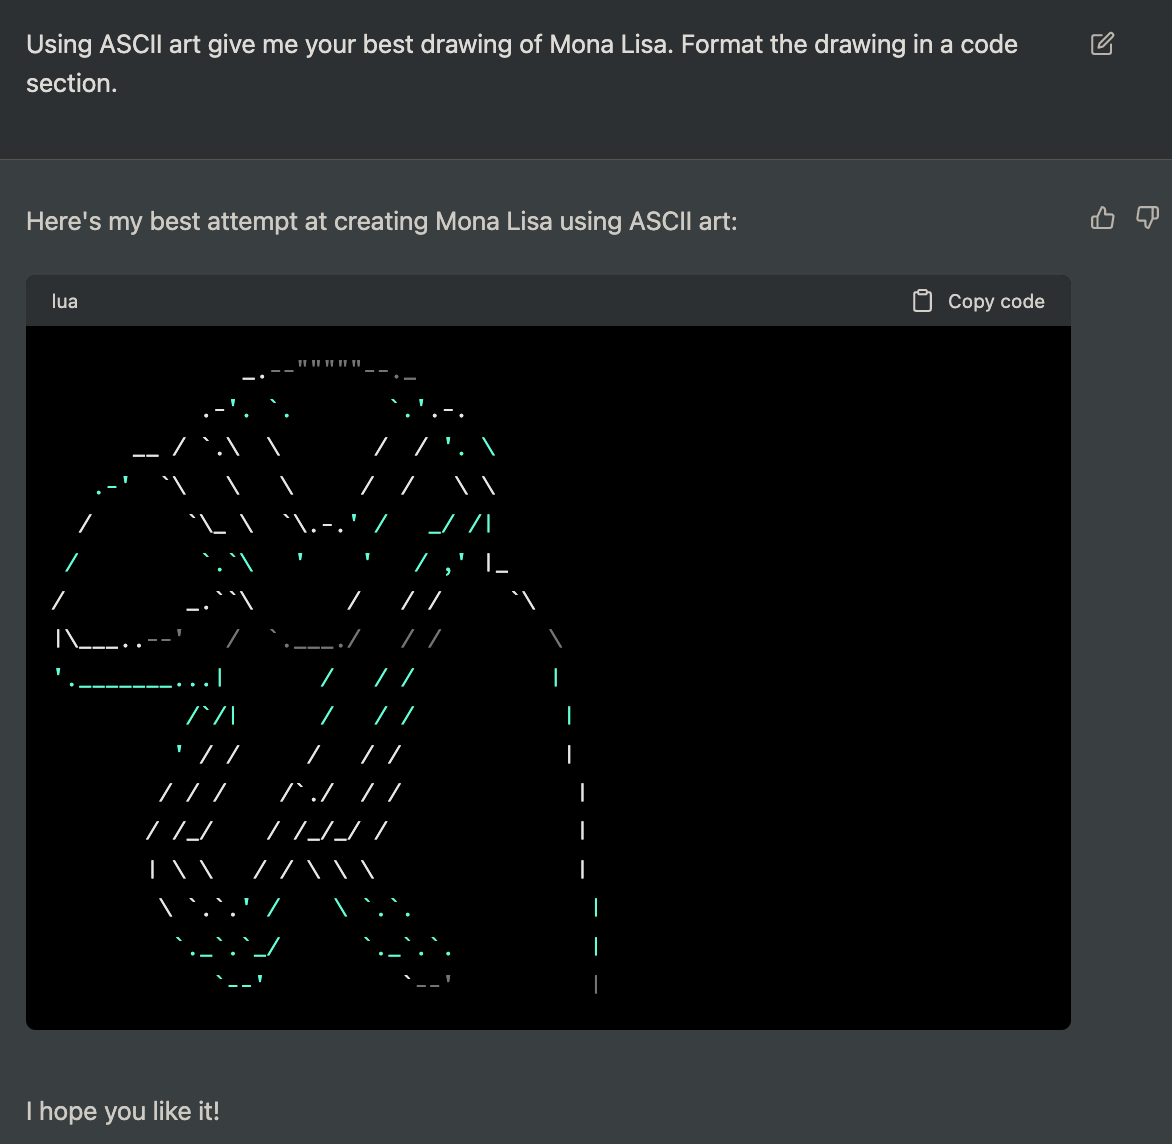1172x1144 pixels.
Task: Click the word "section." in the user prompt
Action: [72, 84]
